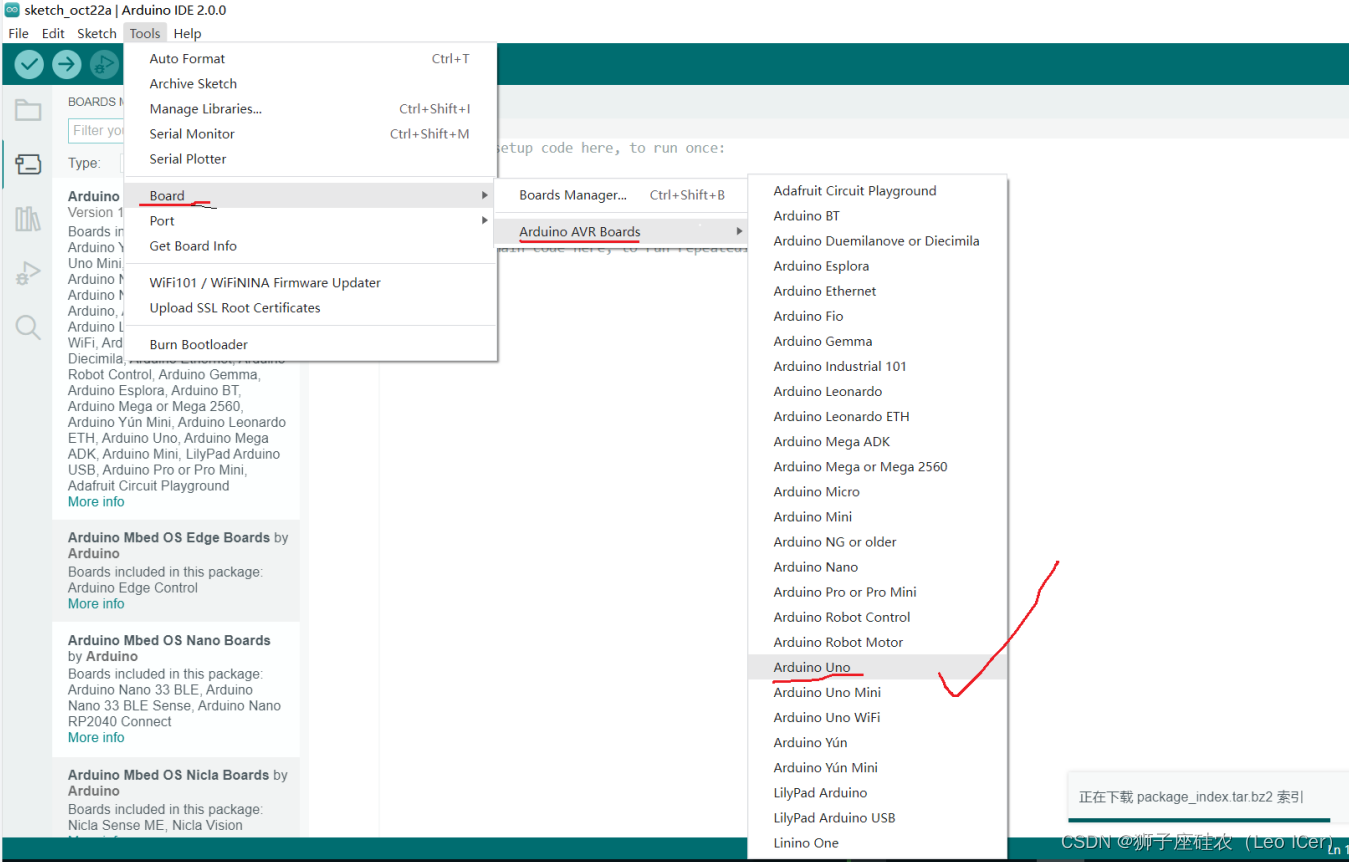
Task: Select Arduino Mini board
Action: coord(878,517)
